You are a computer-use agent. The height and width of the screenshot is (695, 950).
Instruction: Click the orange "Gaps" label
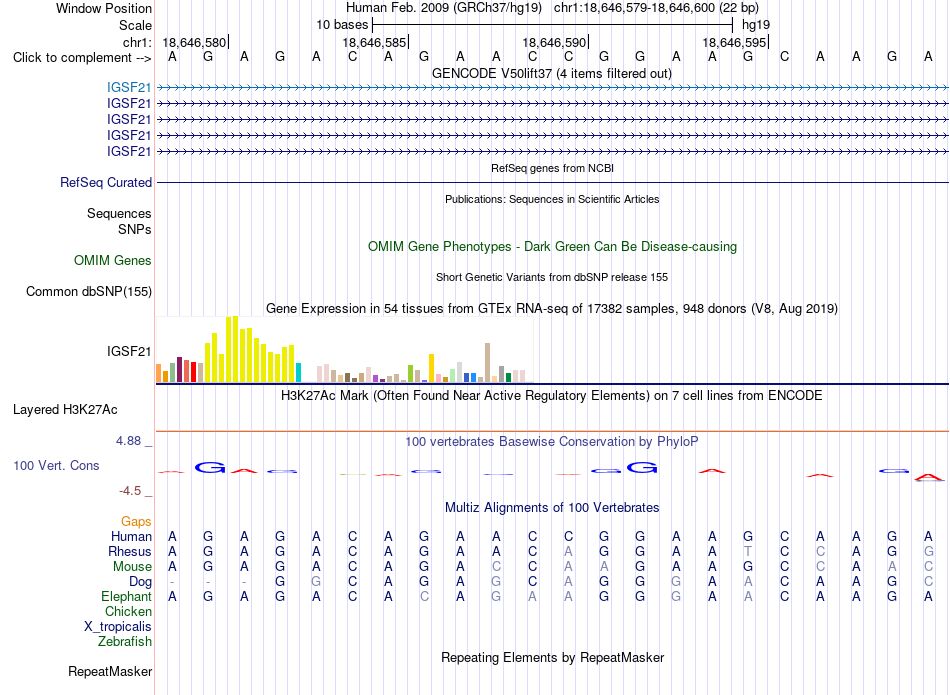136,522
